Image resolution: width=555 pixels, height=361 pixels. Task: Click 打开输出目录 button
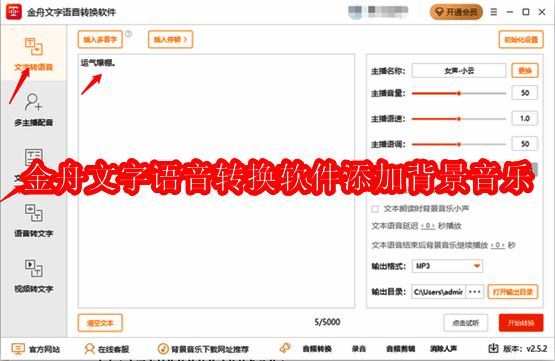click(513, 292)
